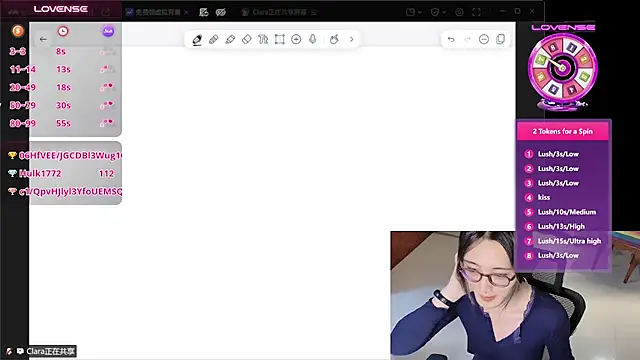Screen dimensions: 640x360
Task: Click the purple Lush toy icon
Action: tap(108, 31)
